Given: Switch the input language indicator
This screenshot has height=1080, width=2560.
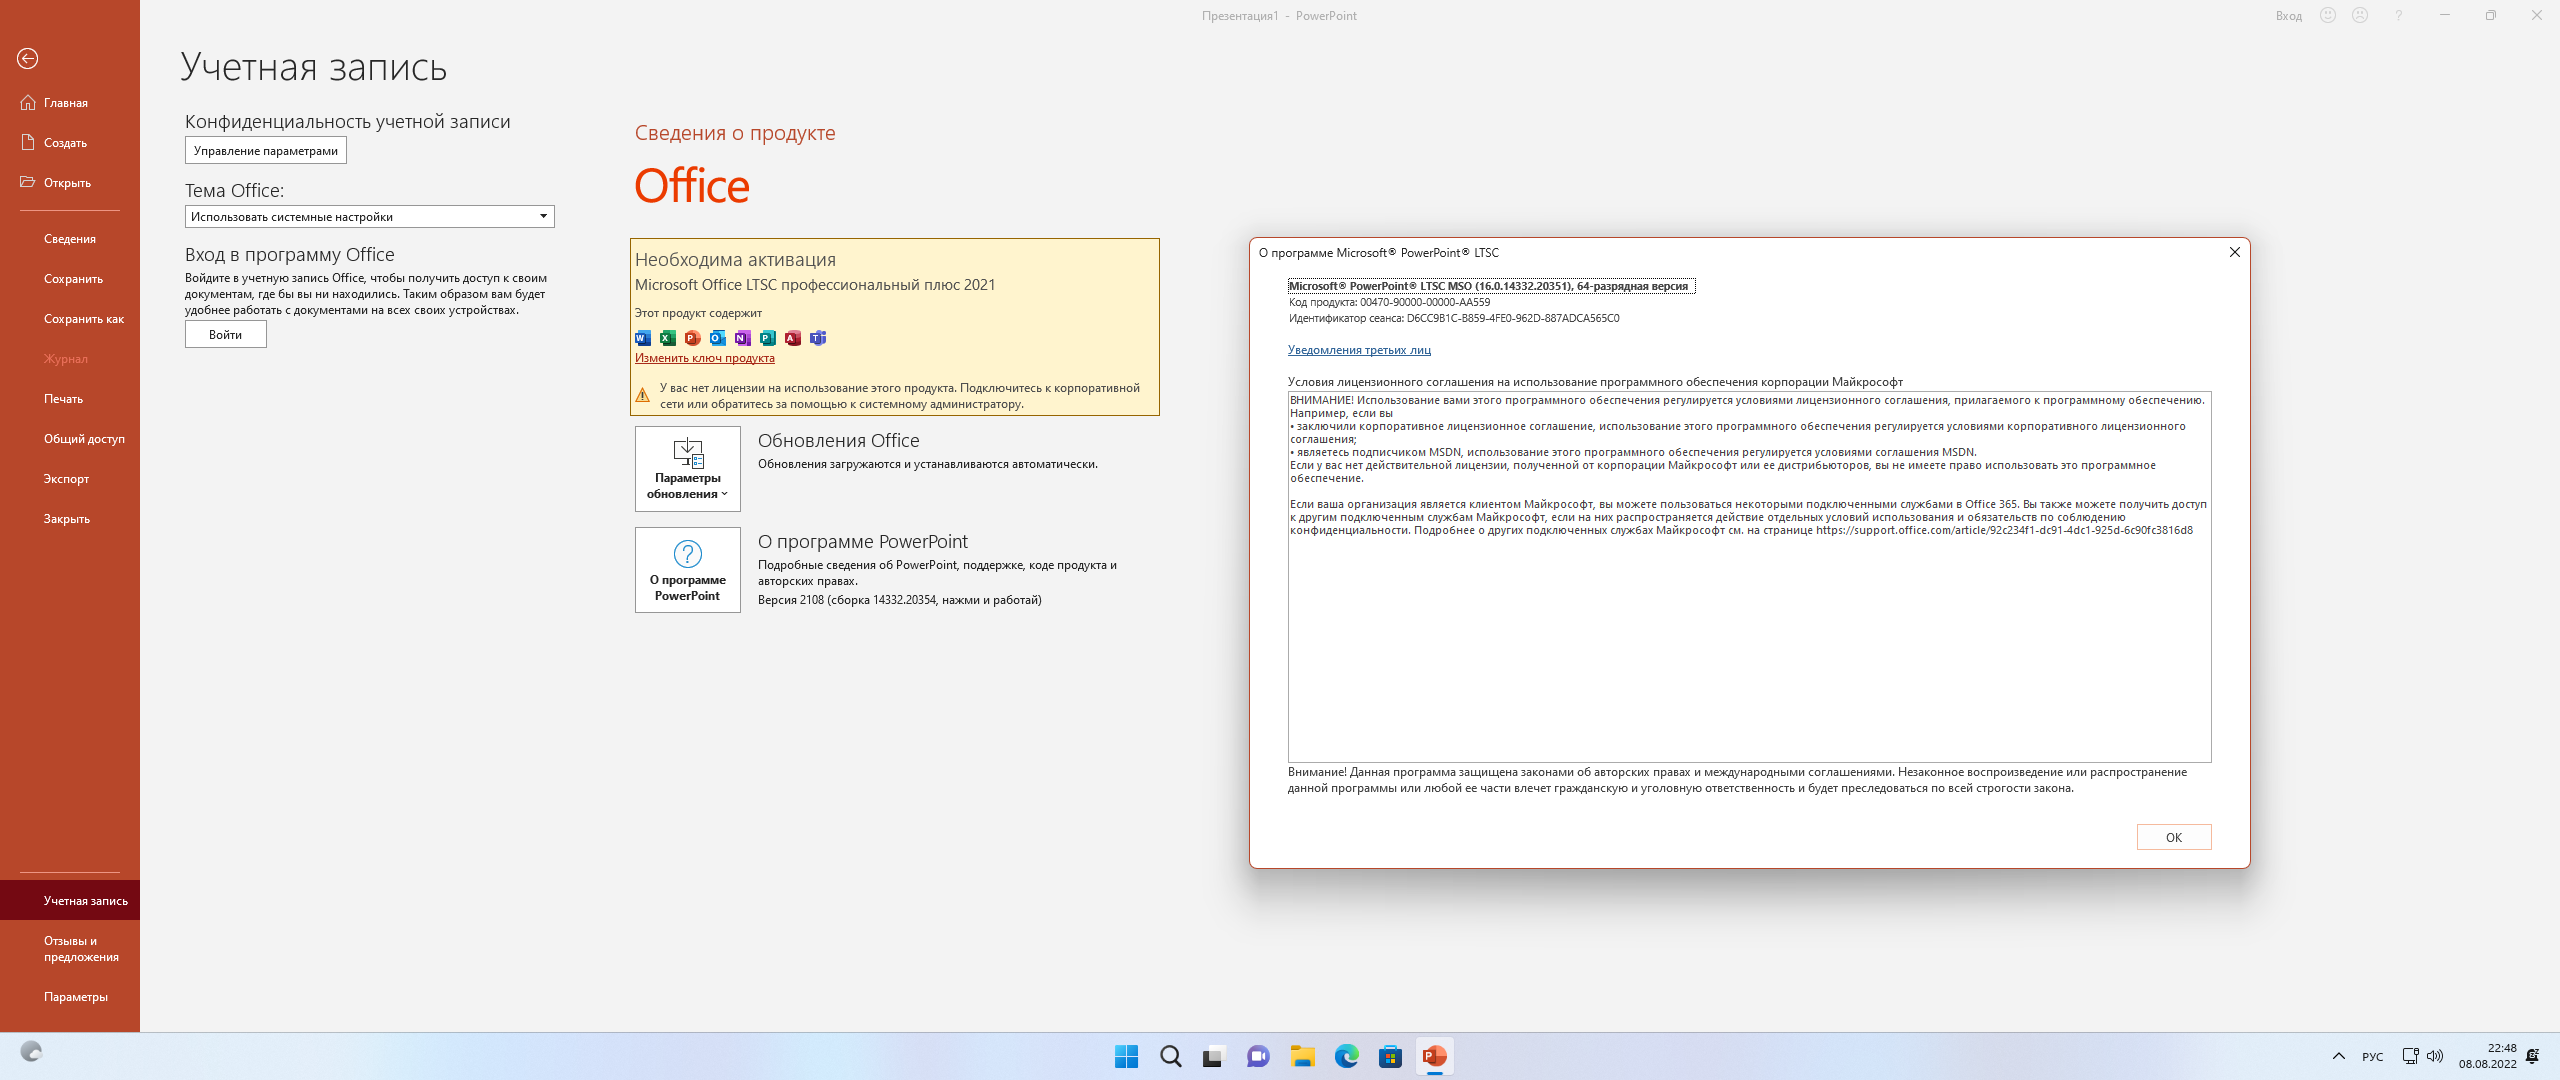Looking at the screenshot, I should tap(2373, 1057).
